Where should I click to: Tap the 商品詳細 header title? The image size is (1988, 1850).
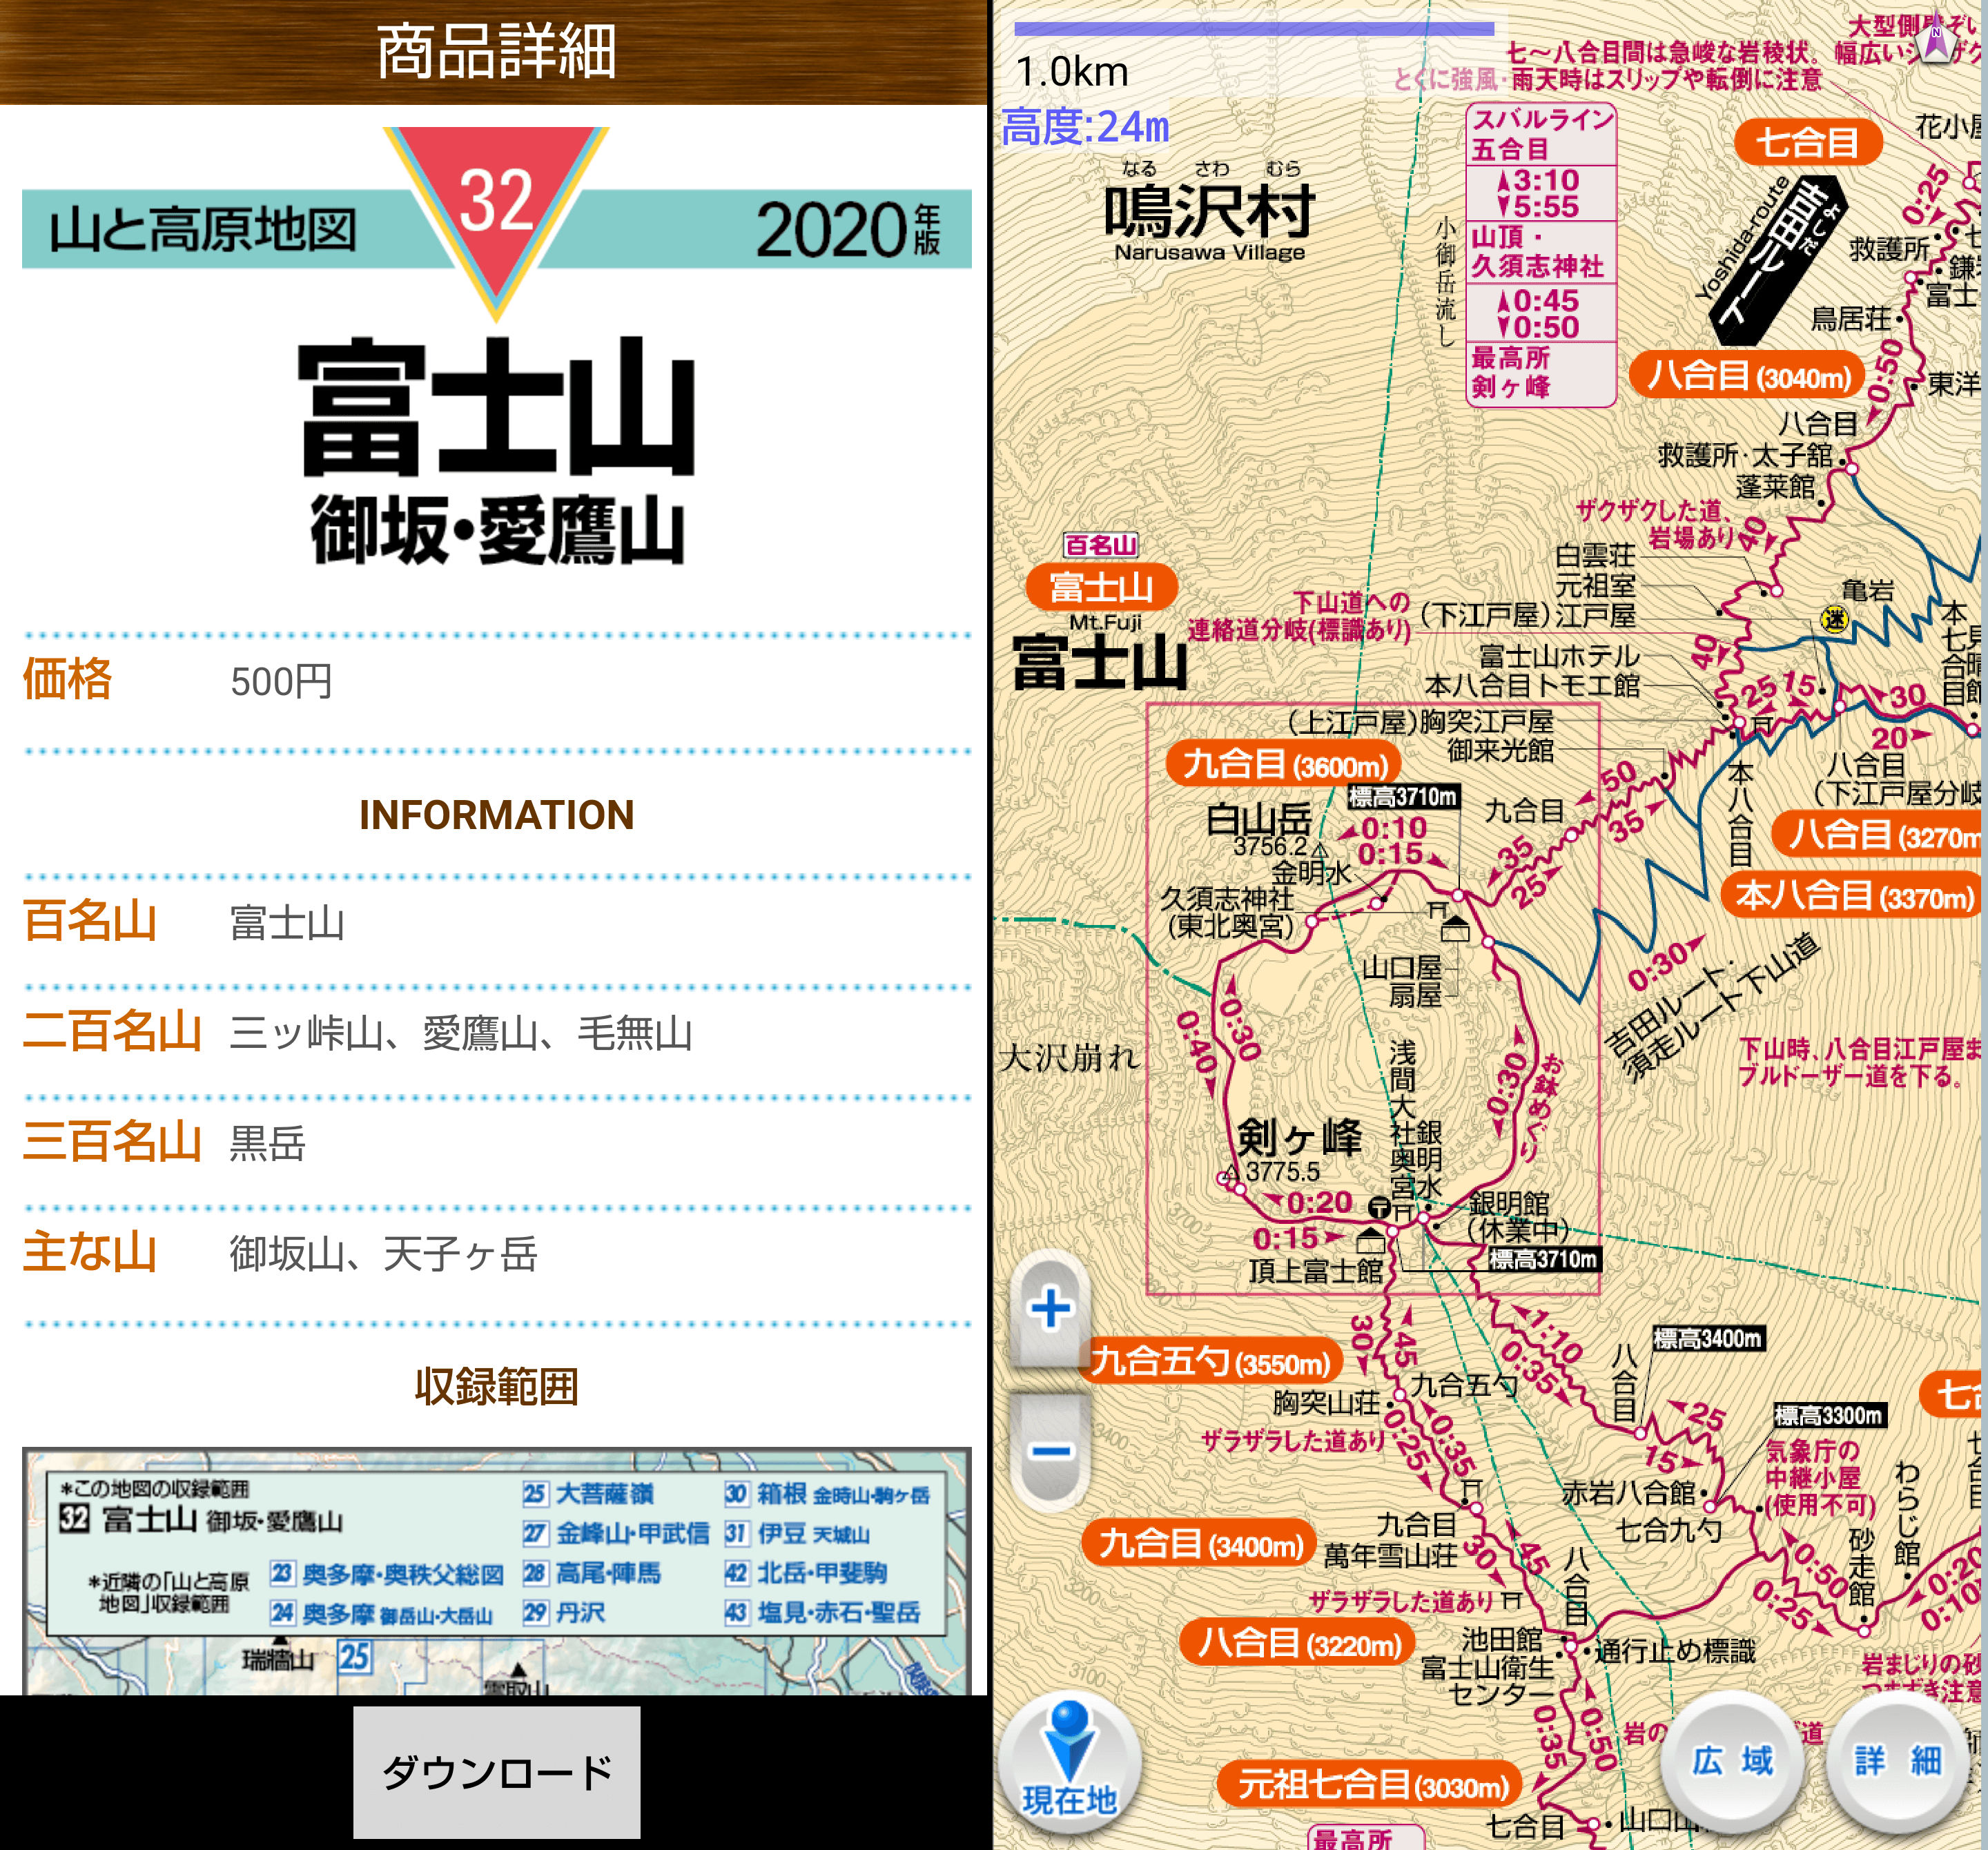(496, 52)
